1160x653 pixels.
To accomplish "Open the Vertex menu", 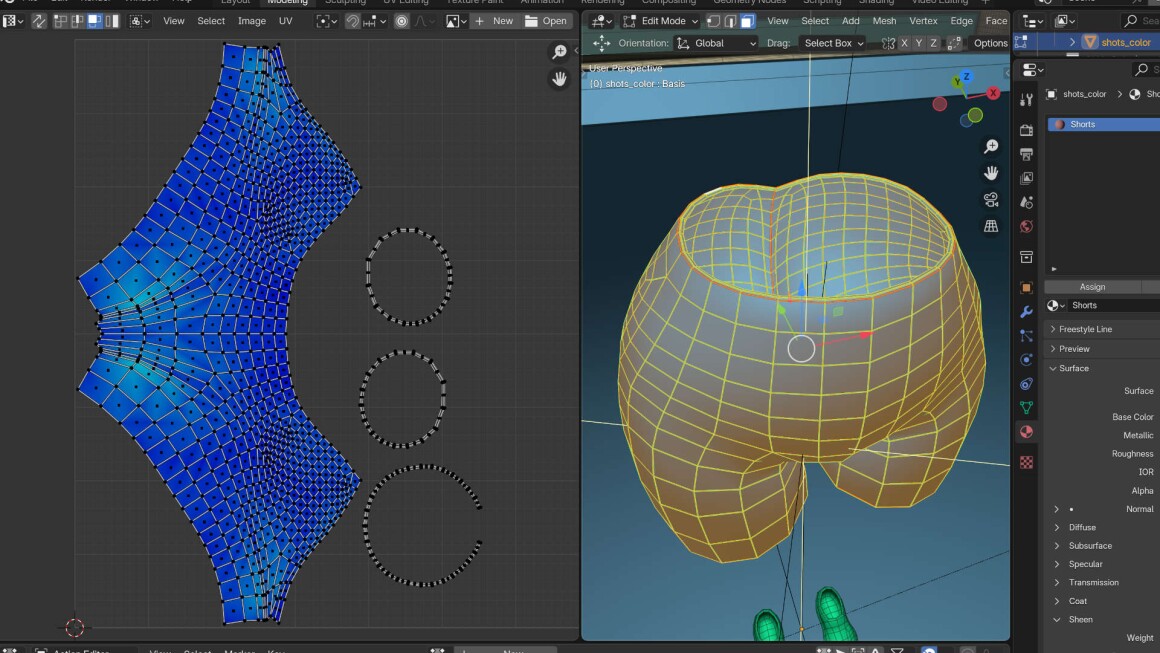I will (x=923, y=21).
